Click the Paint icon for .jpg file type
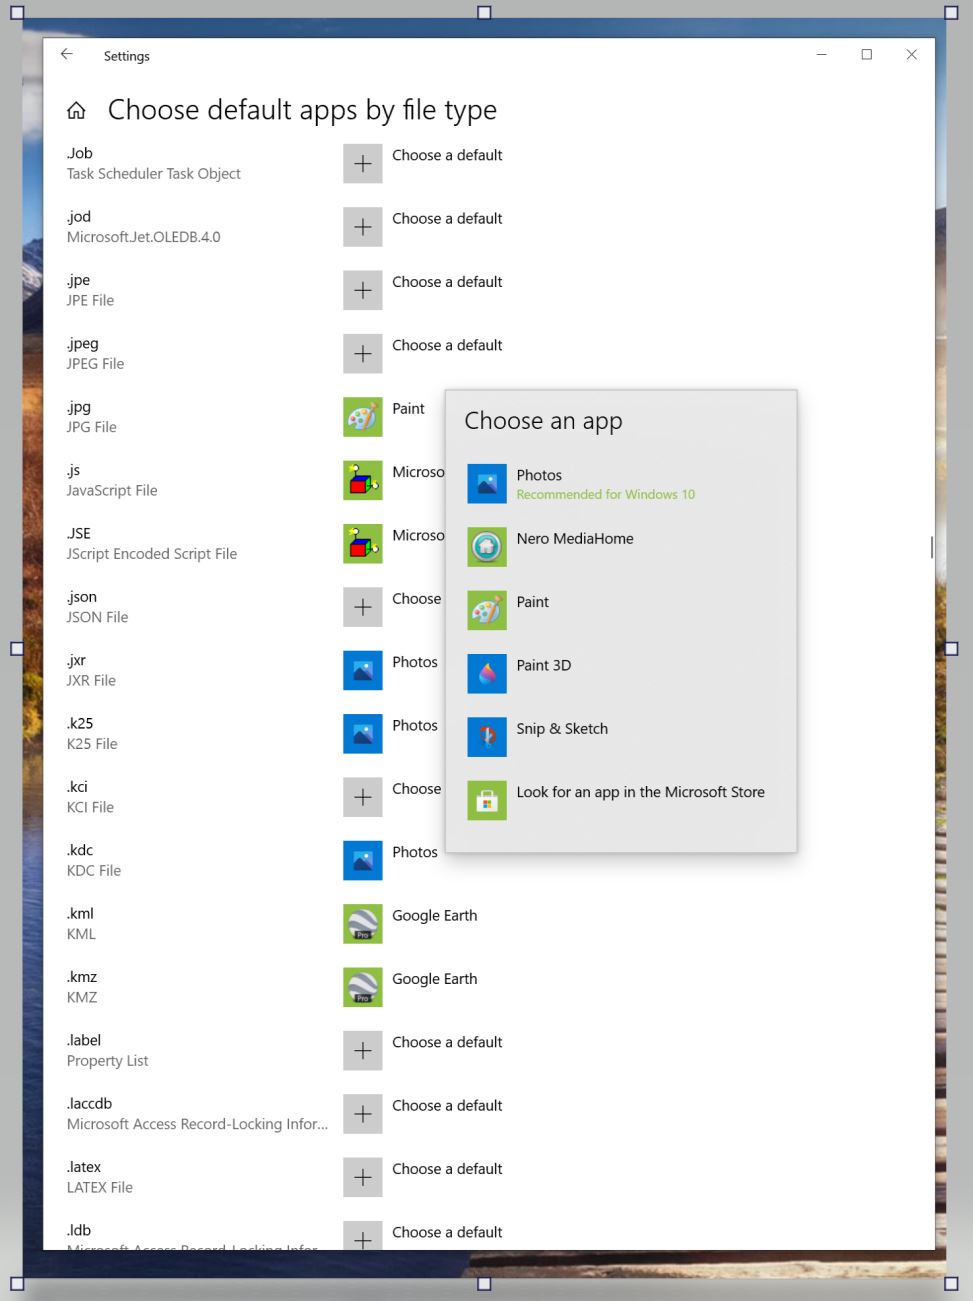The height and width of the screenshot is (1301, 973). tap(363, 417)
